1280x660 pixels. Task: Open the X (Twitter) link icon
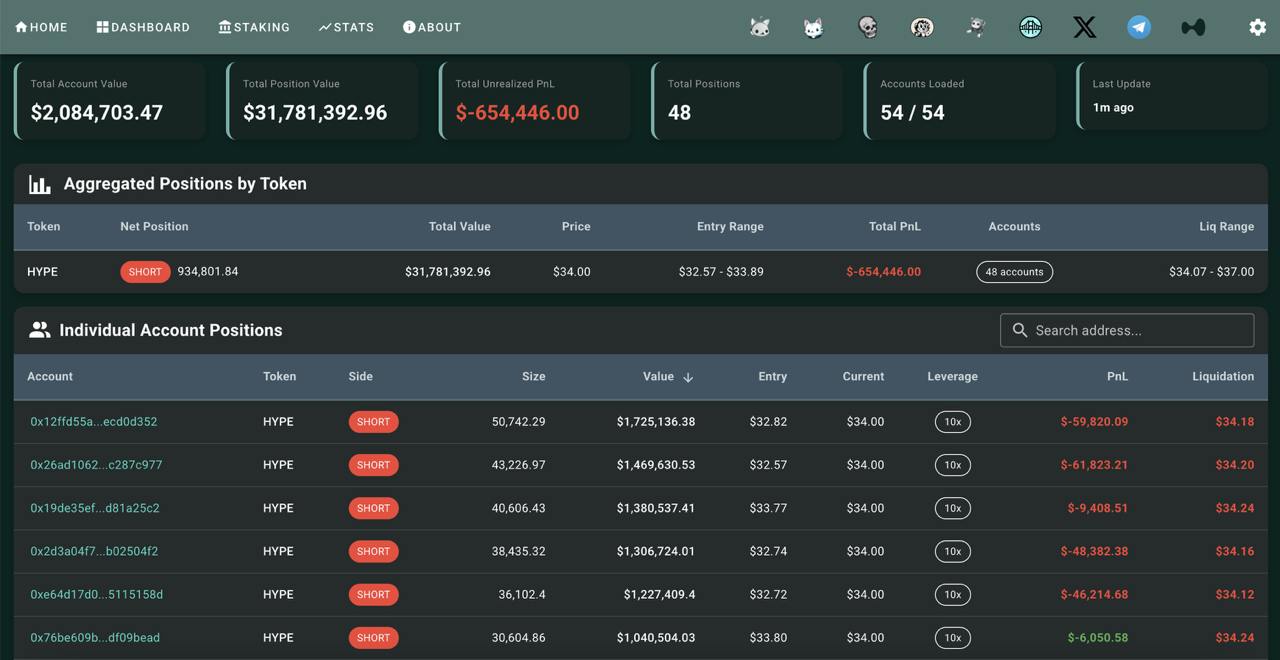1084,27
